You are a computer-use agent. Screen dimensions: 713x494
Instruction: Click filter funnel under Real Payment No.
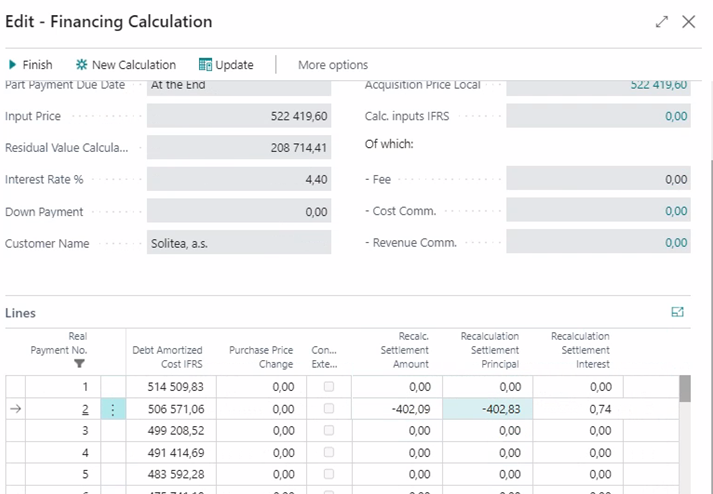(x=79, y=364)
